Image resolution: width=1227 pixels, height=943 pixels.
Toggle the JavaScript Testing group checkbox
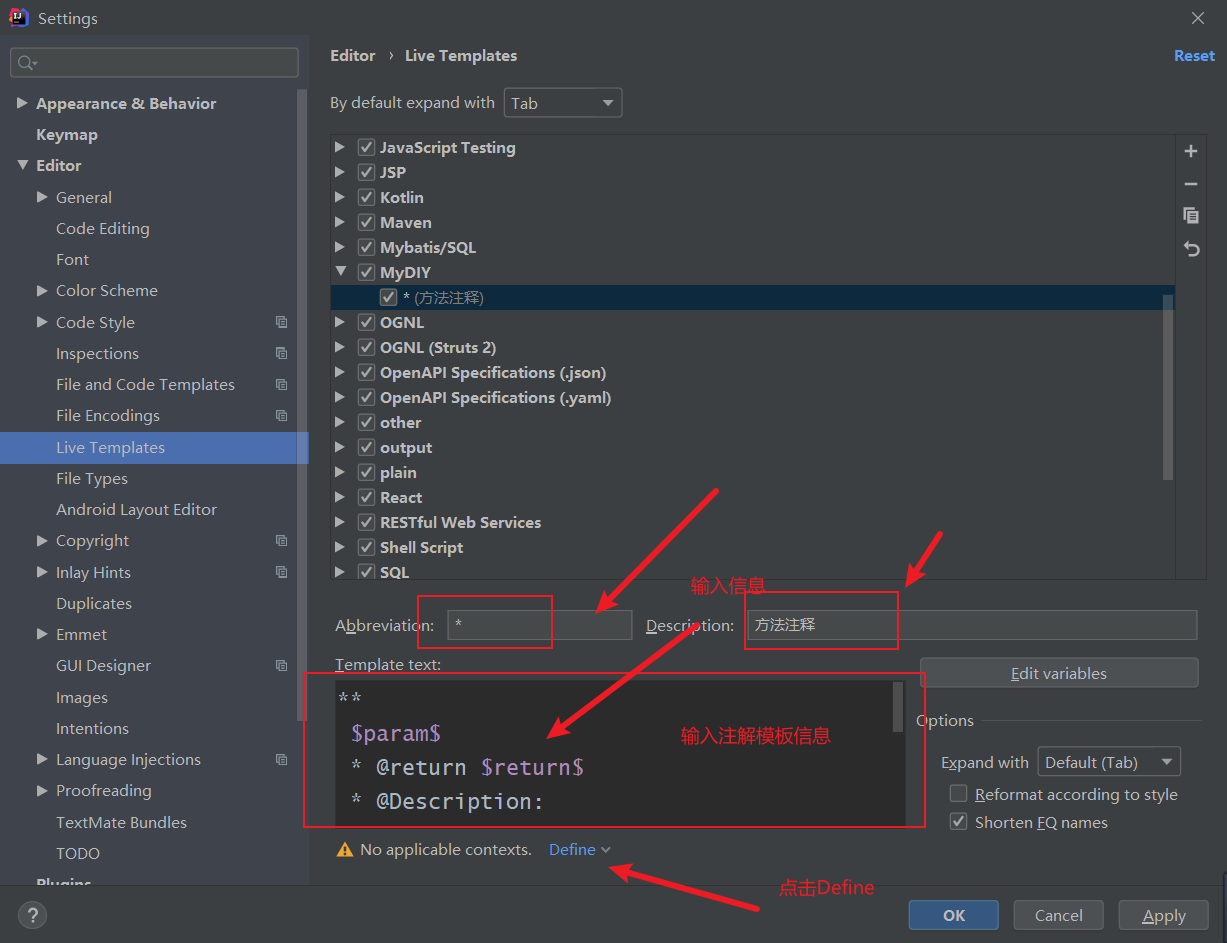[x=366, y=147]
